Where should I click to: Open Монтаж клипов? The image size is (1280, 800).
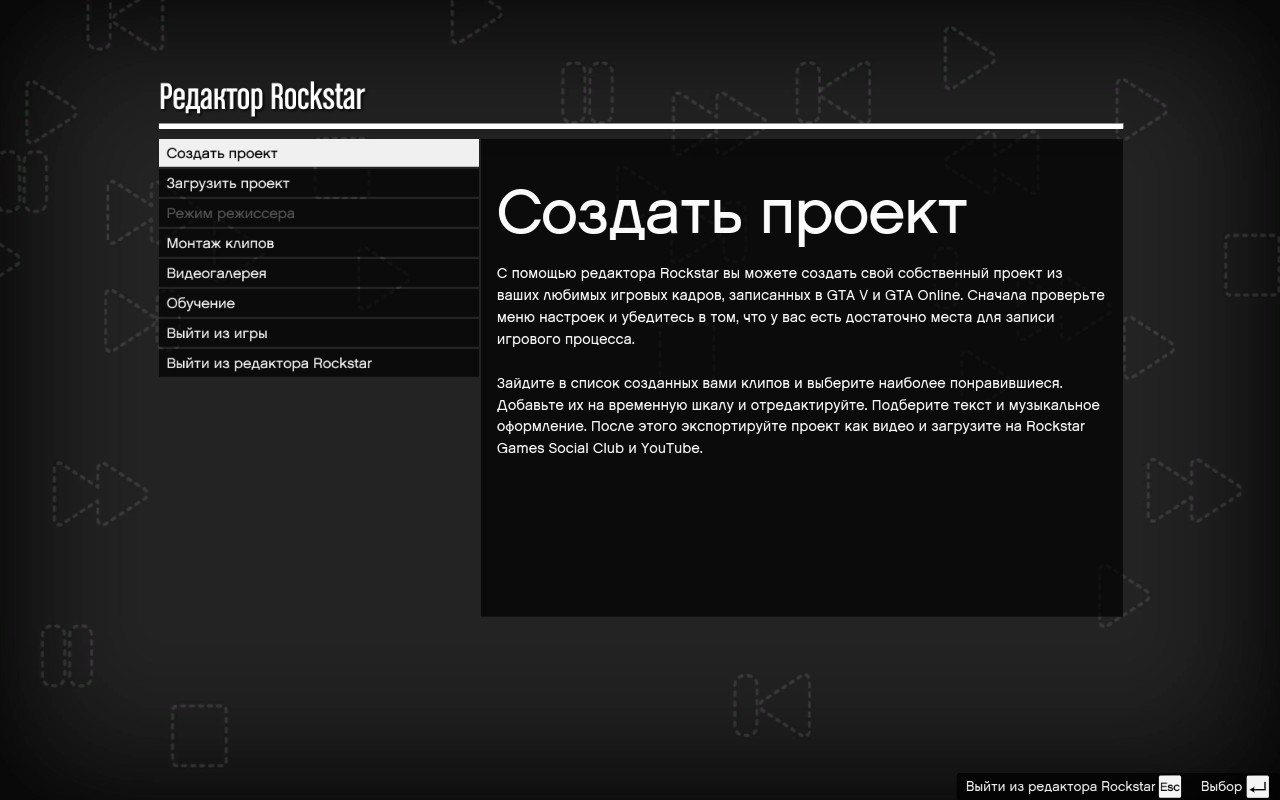pos(319,243)
